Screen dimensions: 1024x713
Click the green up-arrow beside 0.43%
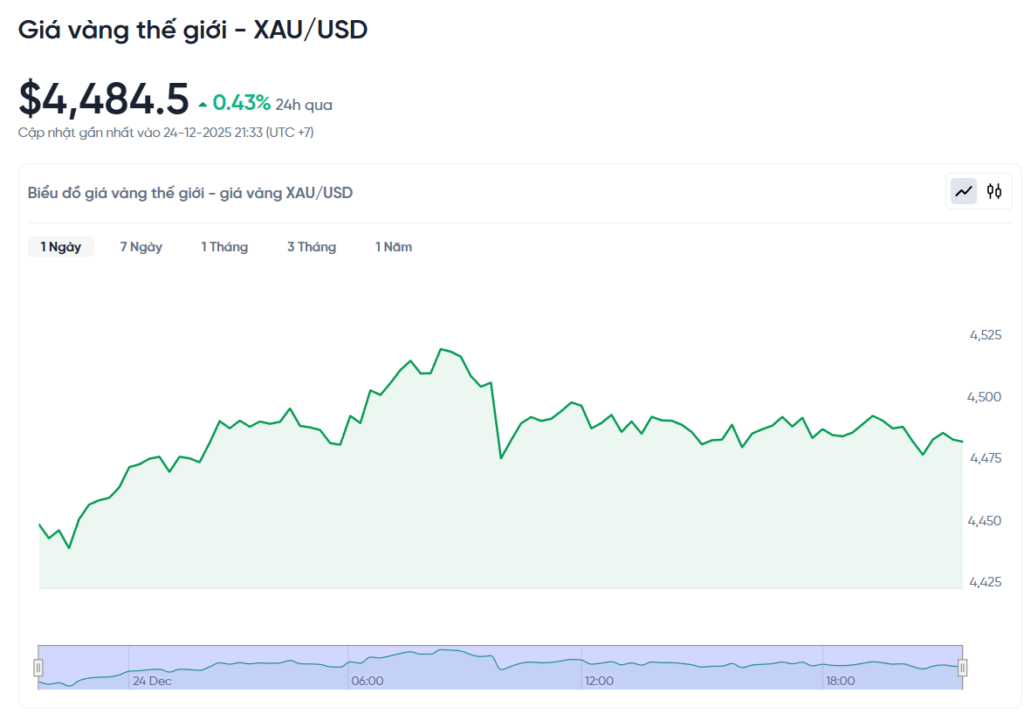click(203, 103)
